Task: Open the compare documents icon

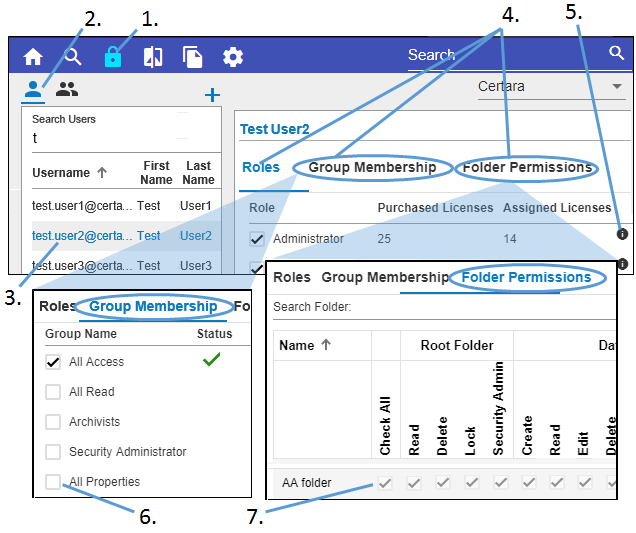Action: (153, 57)
